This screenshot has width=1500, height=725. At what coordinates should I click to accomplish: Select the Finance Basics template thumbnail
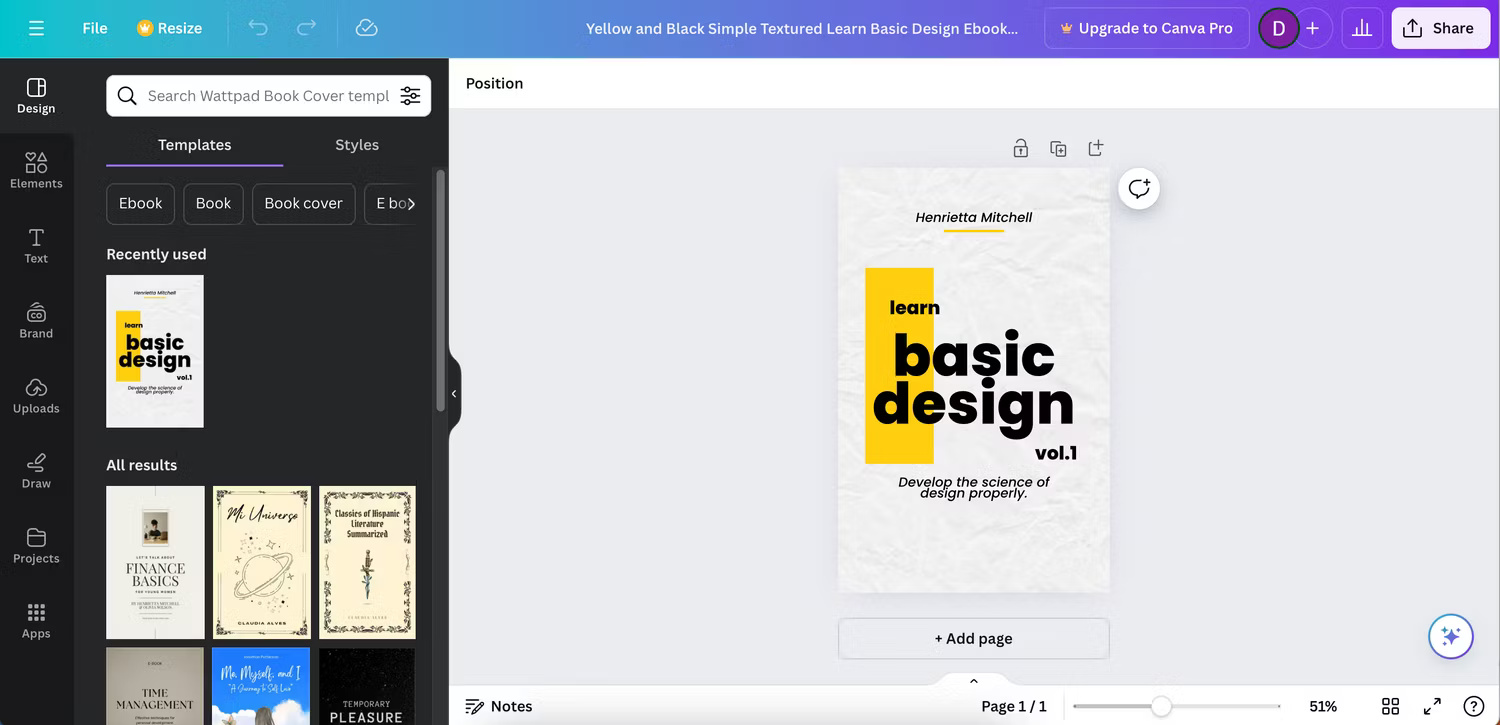click(155, 562)
